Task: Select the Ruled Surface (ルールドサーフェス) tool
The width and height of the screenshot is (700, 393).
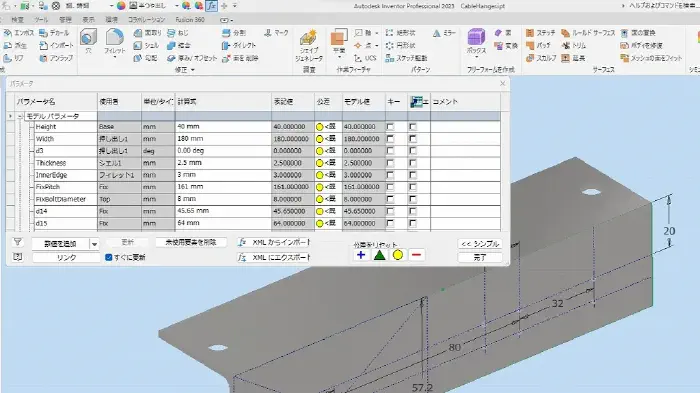Action: 588,33
